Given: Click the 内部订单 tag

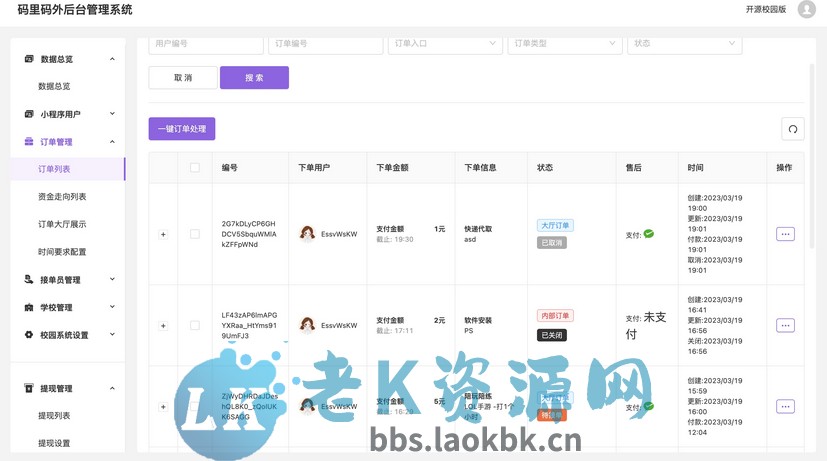Looking at the screenshot, I should (x=555, y=315).
